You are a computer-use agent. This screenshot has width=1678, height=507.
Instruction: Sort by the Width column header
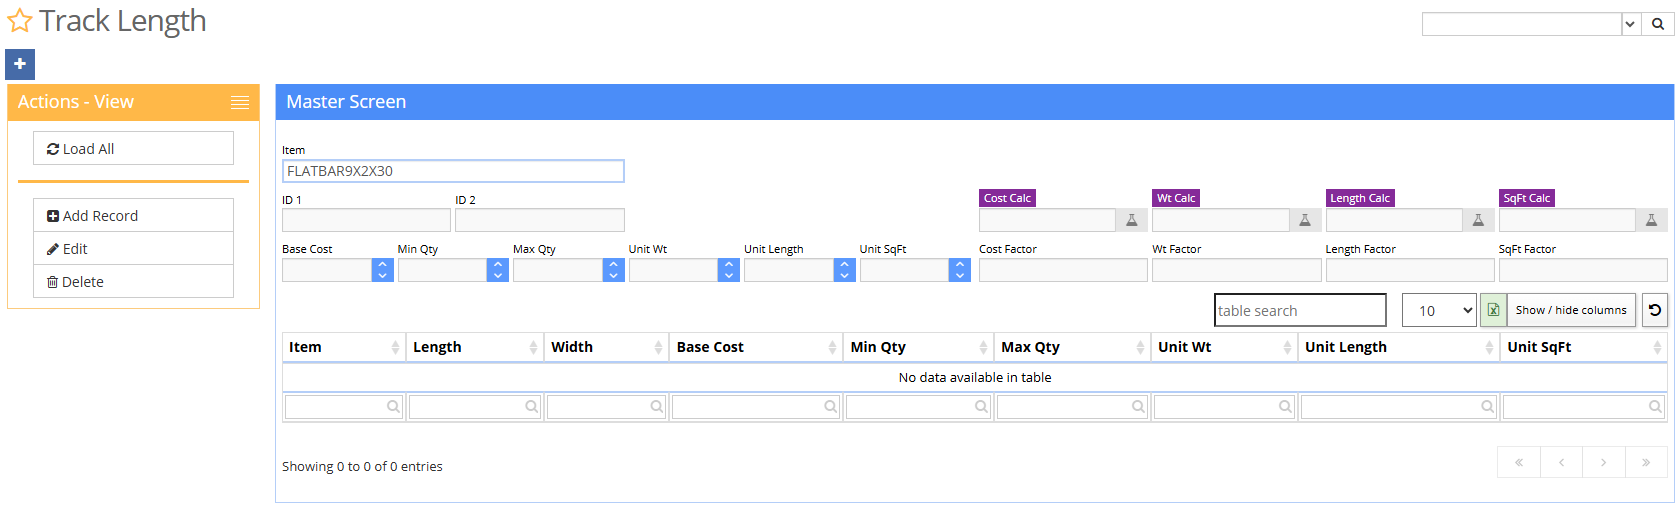(x=606, y=347)
